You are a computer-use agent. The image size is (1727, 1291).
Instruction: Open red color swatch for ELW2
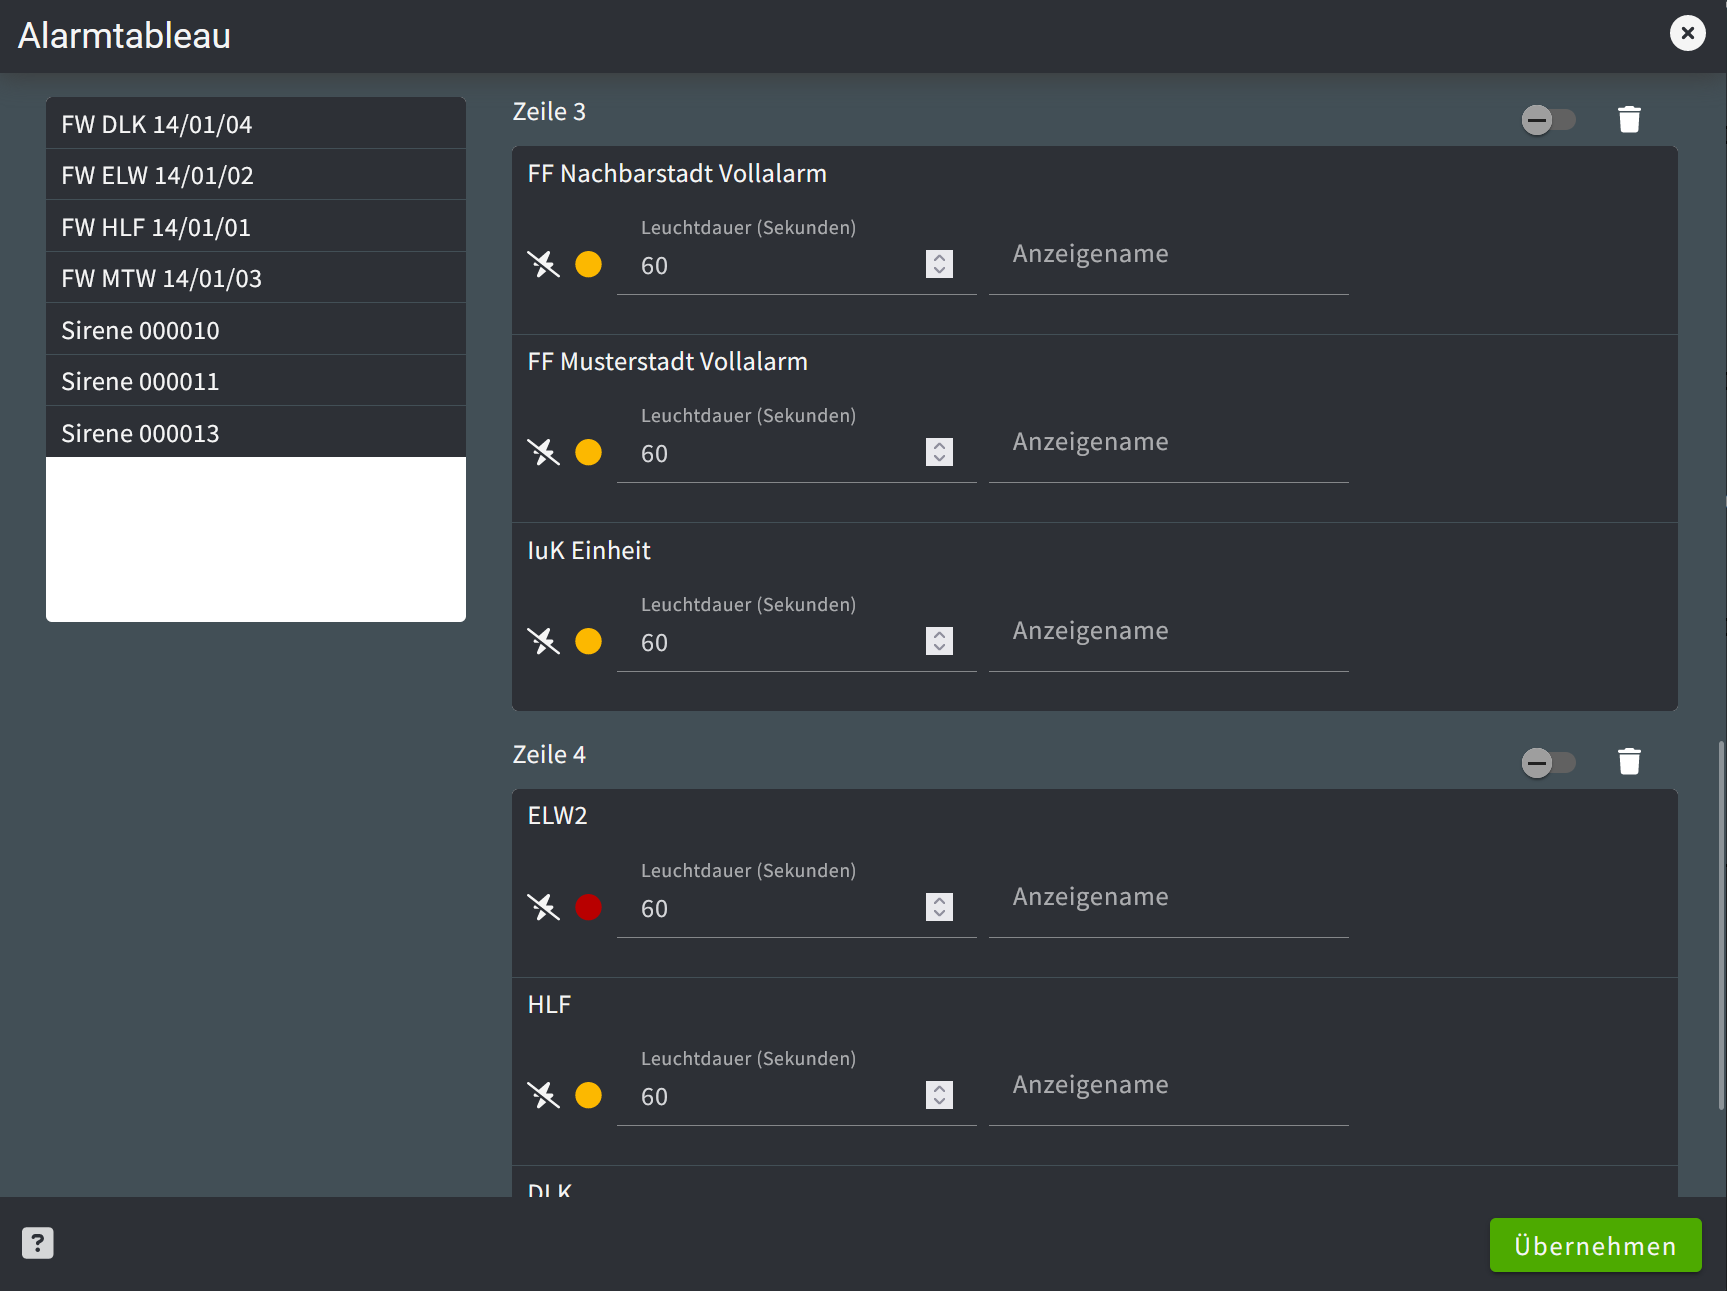(588, 907)
